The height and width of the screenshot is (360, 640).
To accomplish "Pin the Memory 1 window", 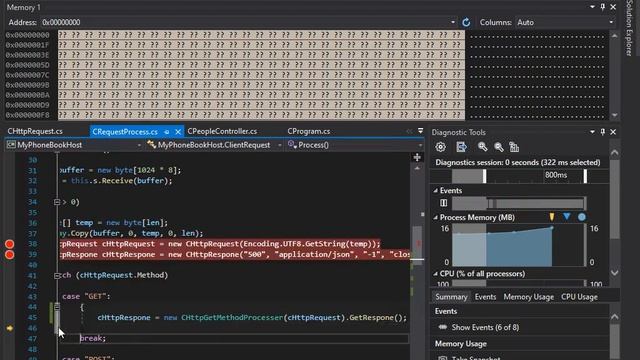I will click(602, 7).
